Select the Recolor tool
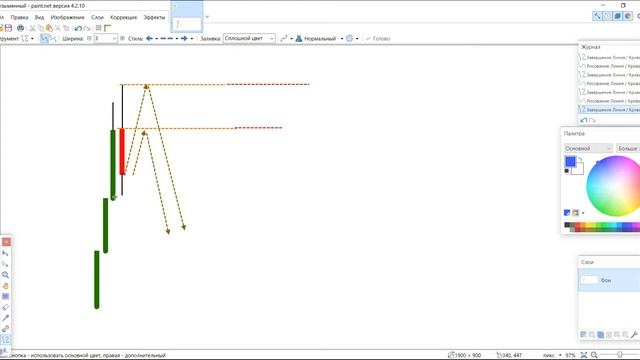 5,329
